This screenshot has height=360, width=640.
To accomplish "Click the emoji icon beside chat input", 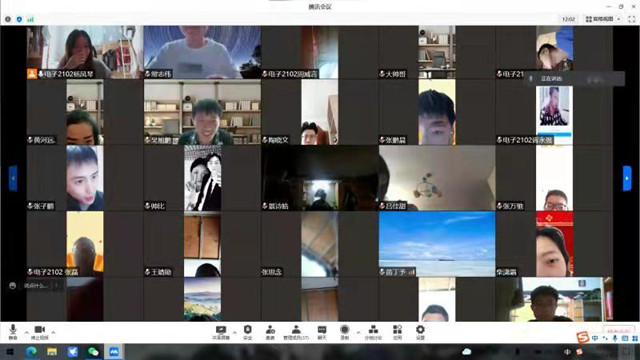I will (13, 286).
